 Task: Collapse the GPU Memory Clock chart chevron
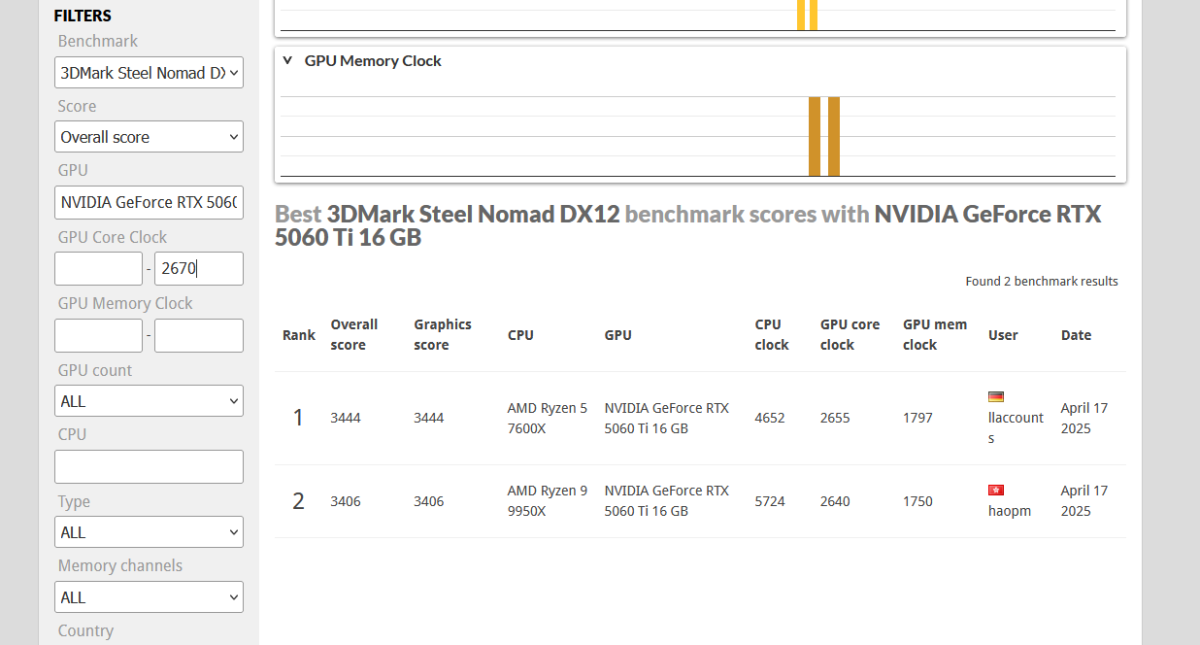tap(287, 61)
